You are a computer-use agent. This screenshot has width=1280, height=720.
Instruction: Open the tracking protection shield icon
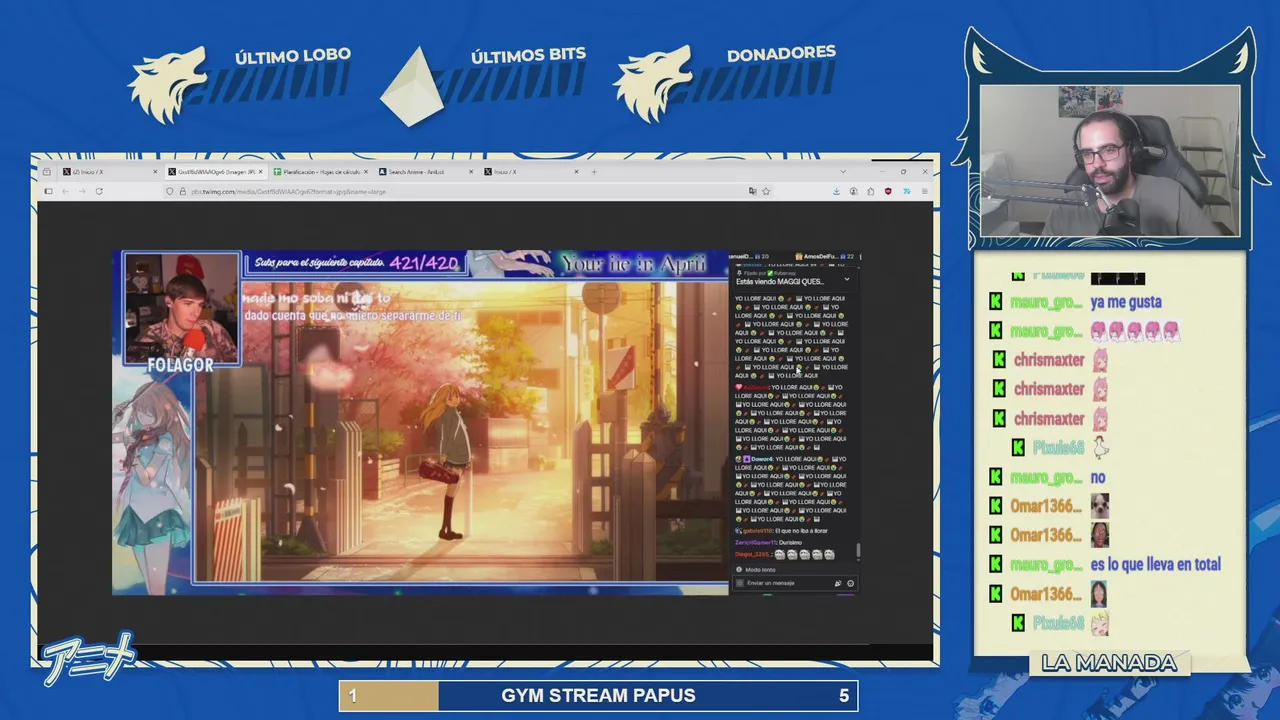[170, 191]
